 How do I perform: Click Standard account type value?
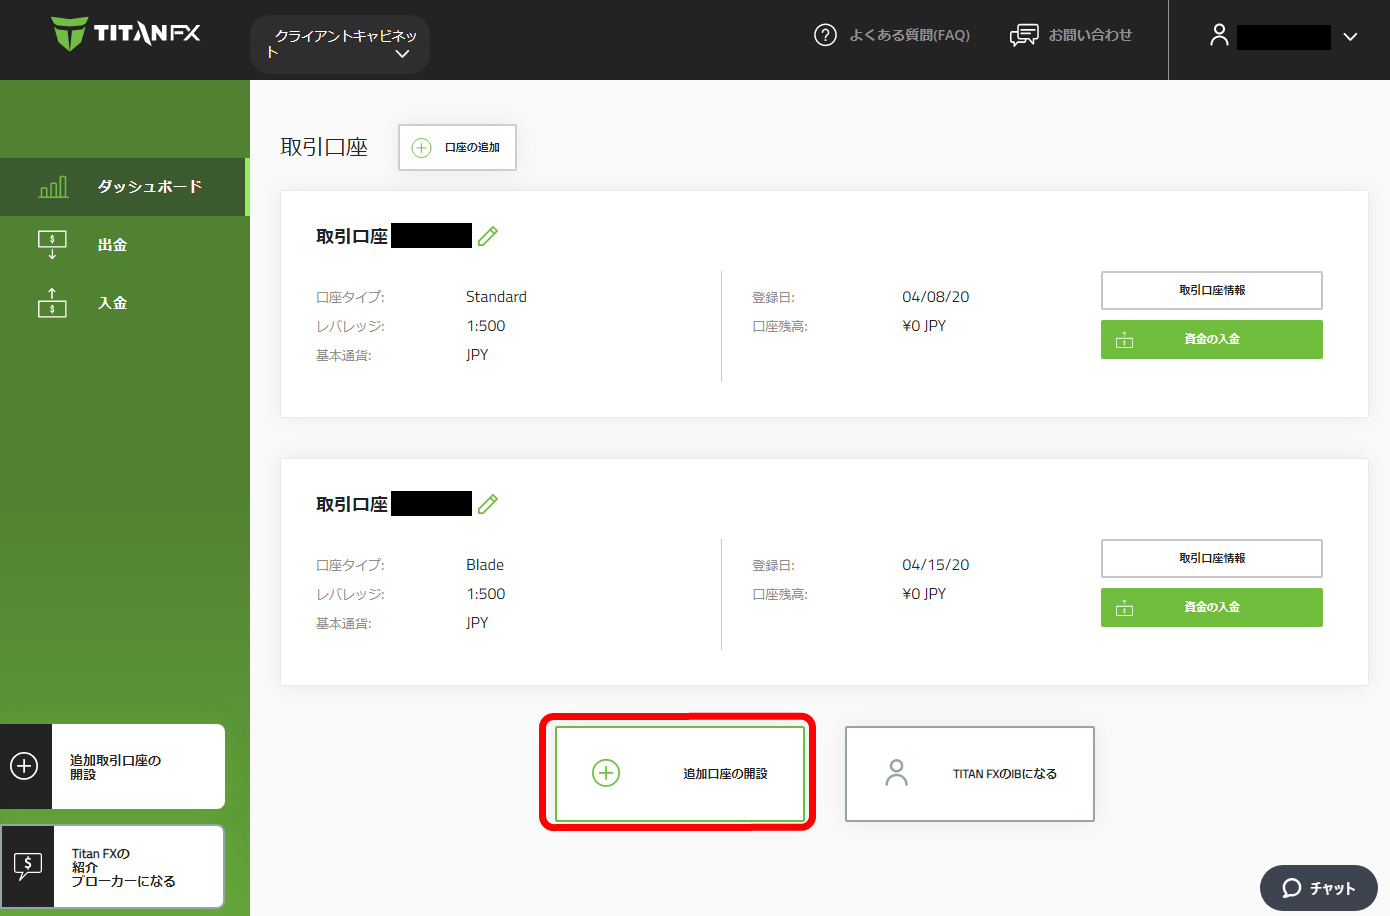coord(496,297)
